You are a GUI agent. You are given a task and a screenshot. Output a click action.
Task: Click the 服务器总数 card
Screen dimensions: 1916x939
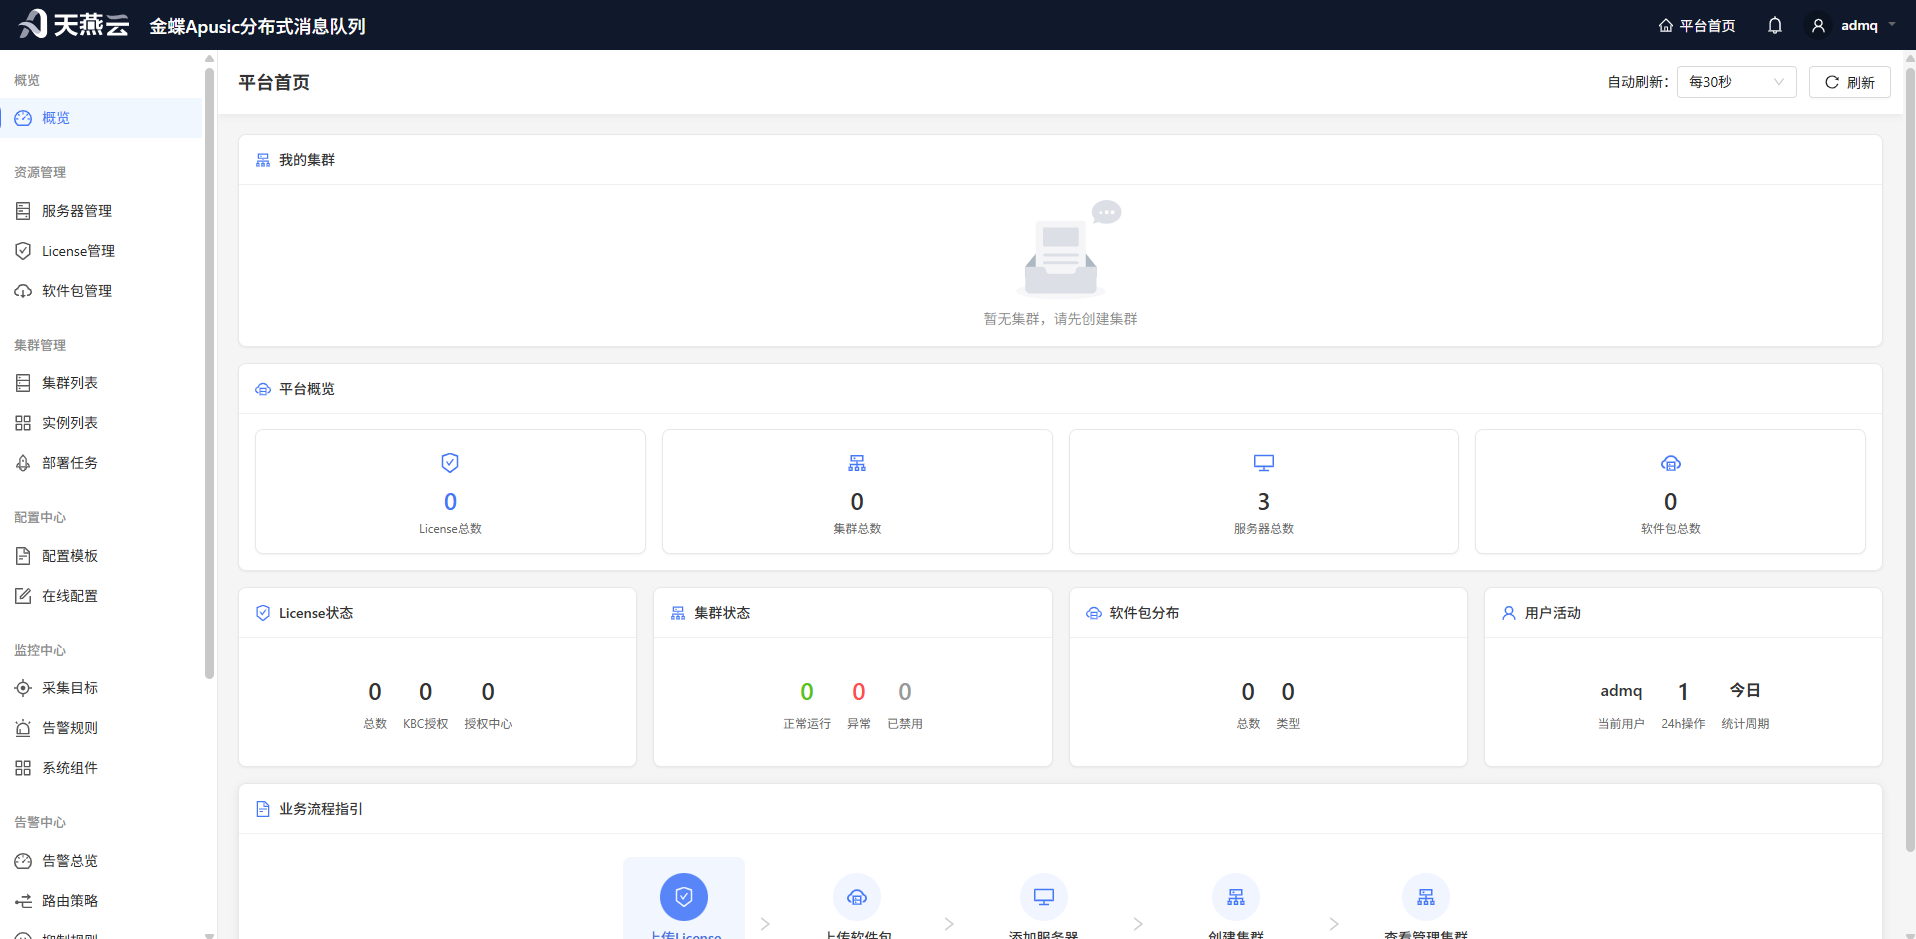click(1264, 491)
